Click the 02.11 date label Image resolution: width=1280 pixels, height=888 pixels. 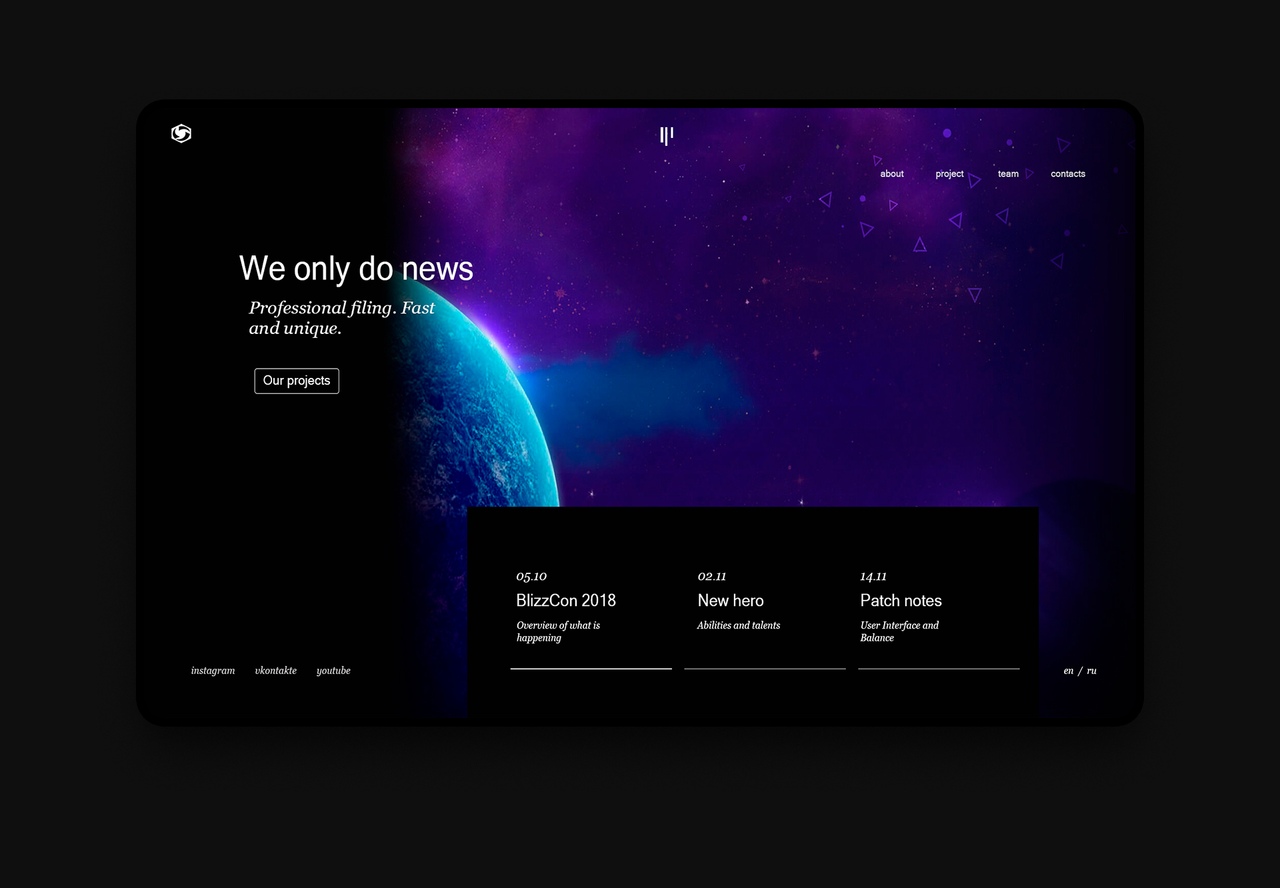click(712, 577)
